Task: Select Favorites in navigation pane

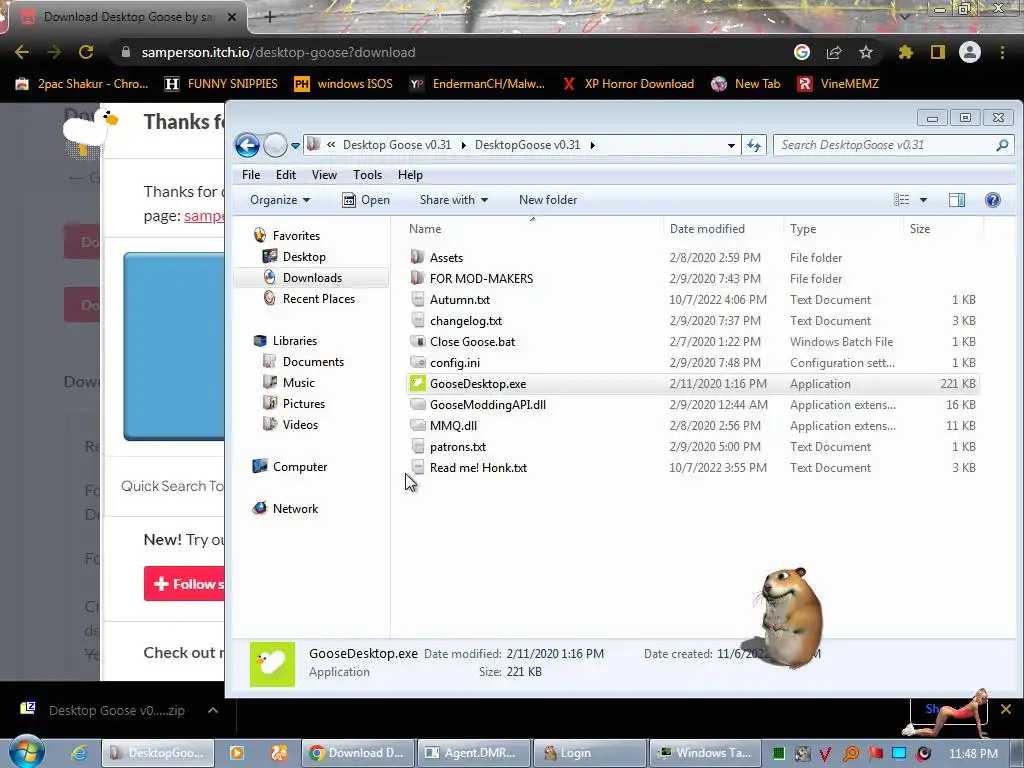Action: tap(296, 236)
